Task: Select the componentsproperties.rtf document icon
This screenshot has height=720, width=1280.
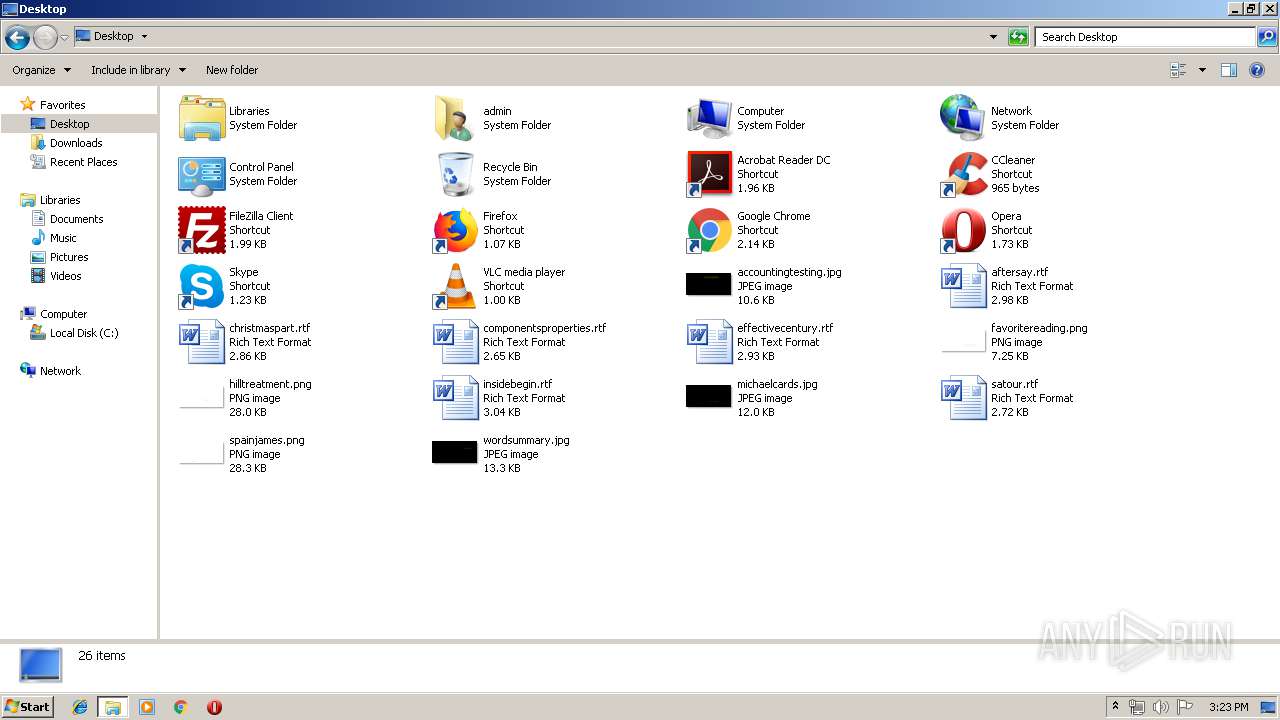Action: tap(456, 342)
